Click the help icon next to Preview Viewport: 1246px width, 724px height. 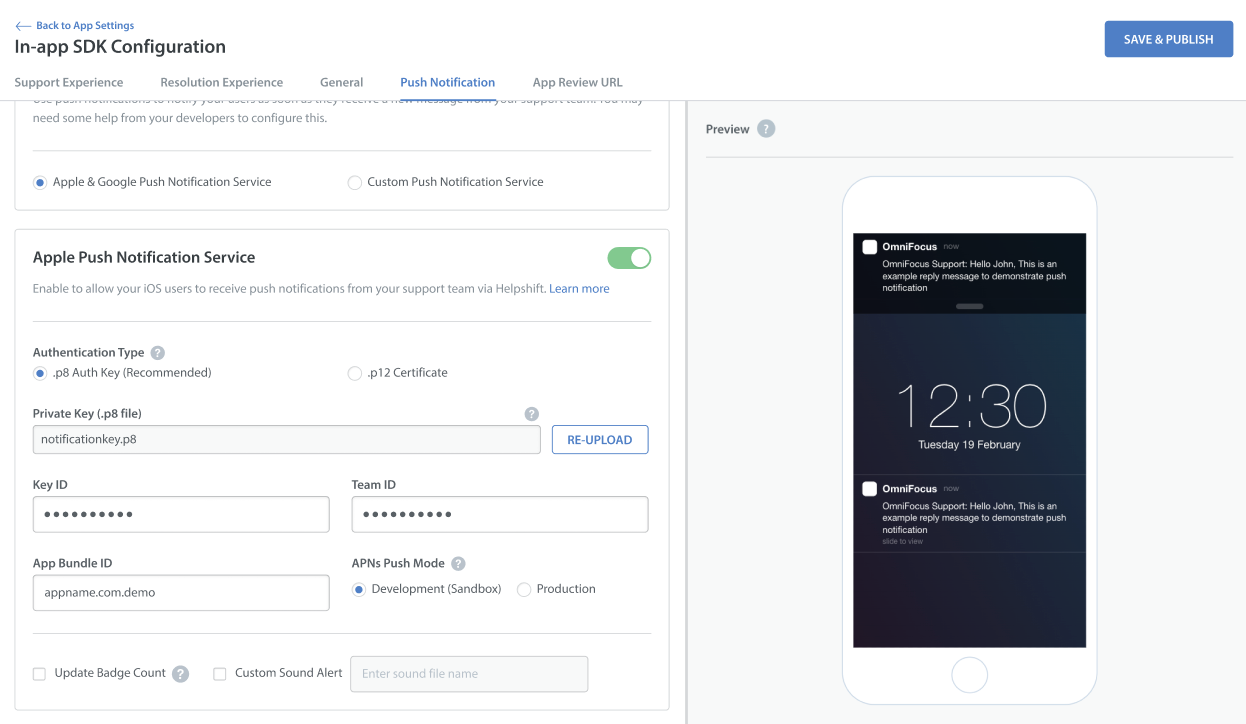766,129
